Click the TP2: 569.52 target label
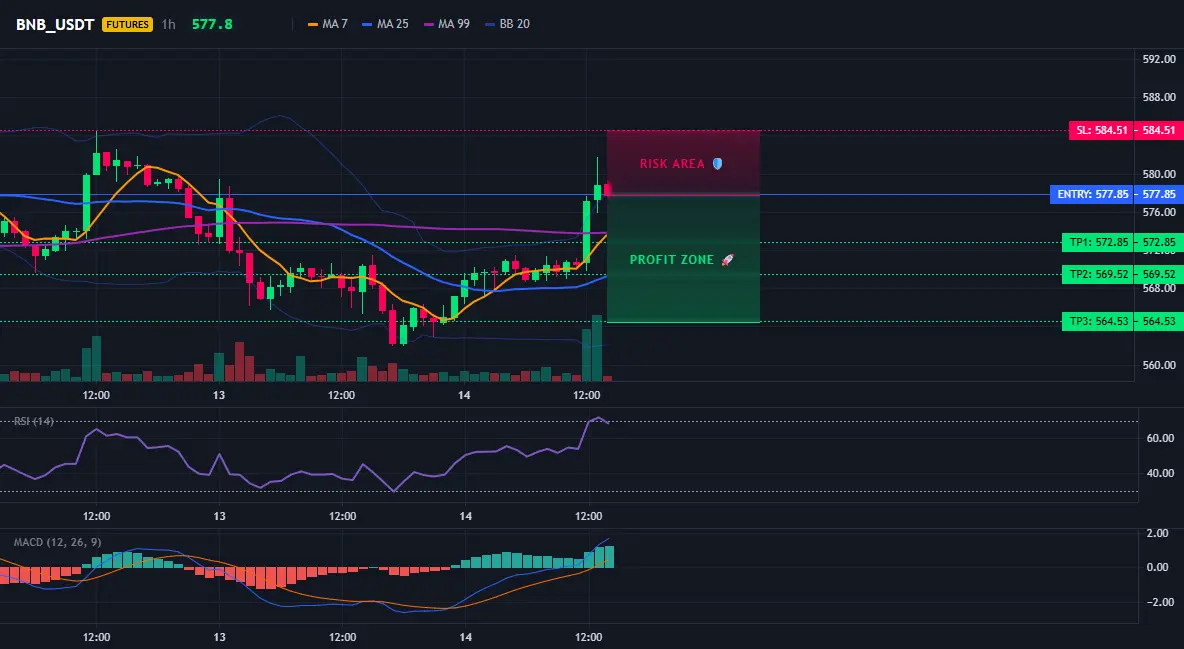Viewport: 1184px width, 649px height. (x=1099, y=274)
